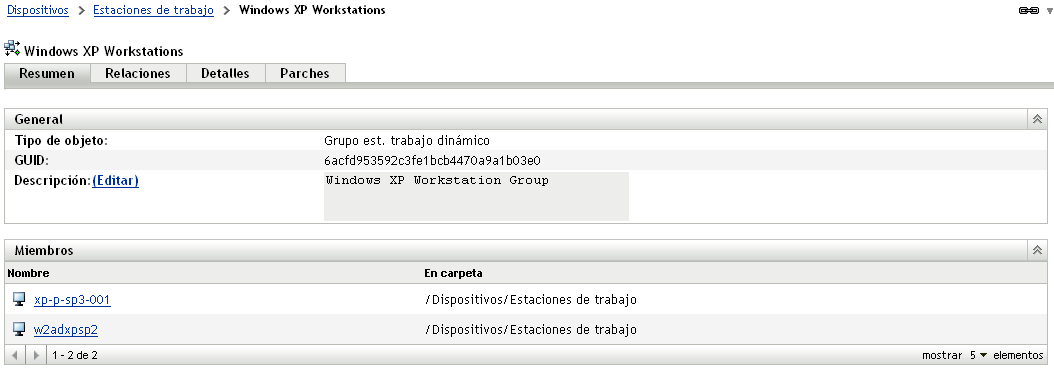Open the Detalles tab
Screen dimensions: 1054x369
click(x=225, y=73)
